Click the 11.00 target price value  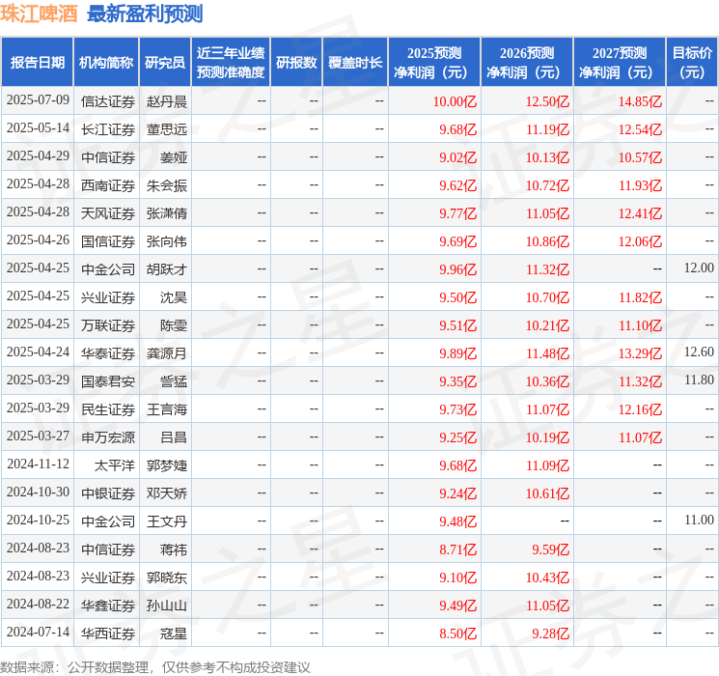coord(699,520)
